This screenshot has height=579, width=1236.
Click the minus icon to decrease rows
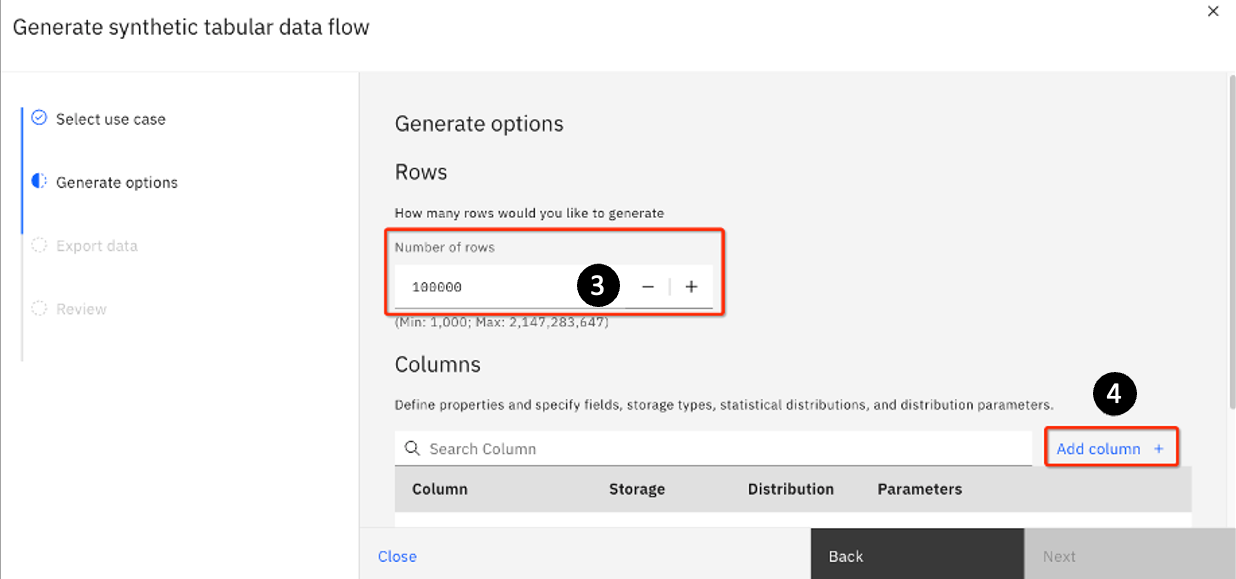[648, 287]
